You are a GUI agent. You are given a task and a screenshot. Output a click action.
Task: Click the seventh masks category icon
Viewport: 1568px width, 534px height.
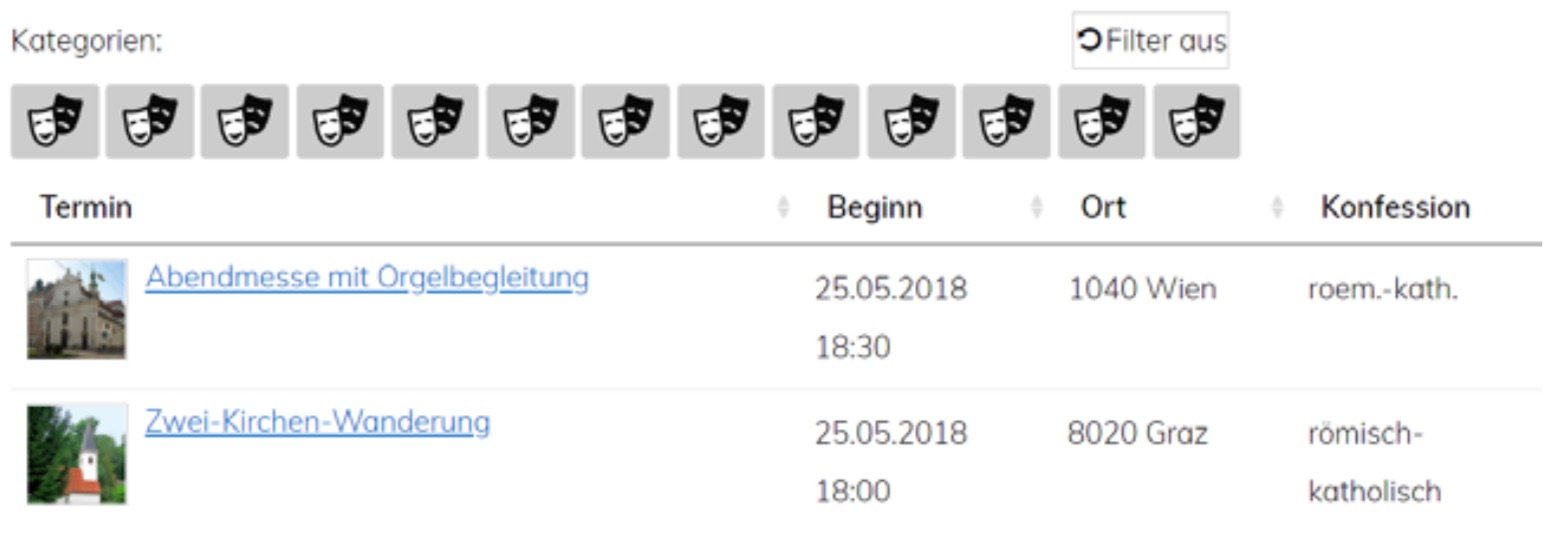pos(626,121)
